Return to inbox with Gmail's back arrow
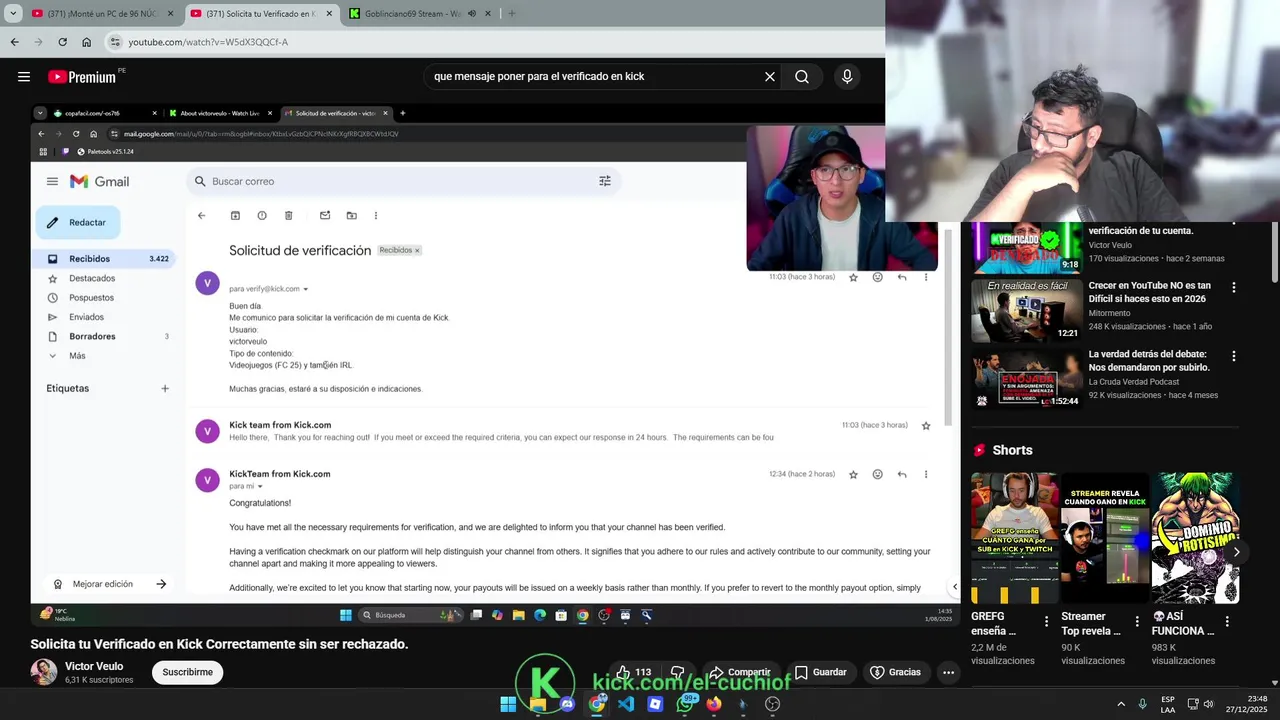Screen dimensions: 1280x720 point(201,215)
